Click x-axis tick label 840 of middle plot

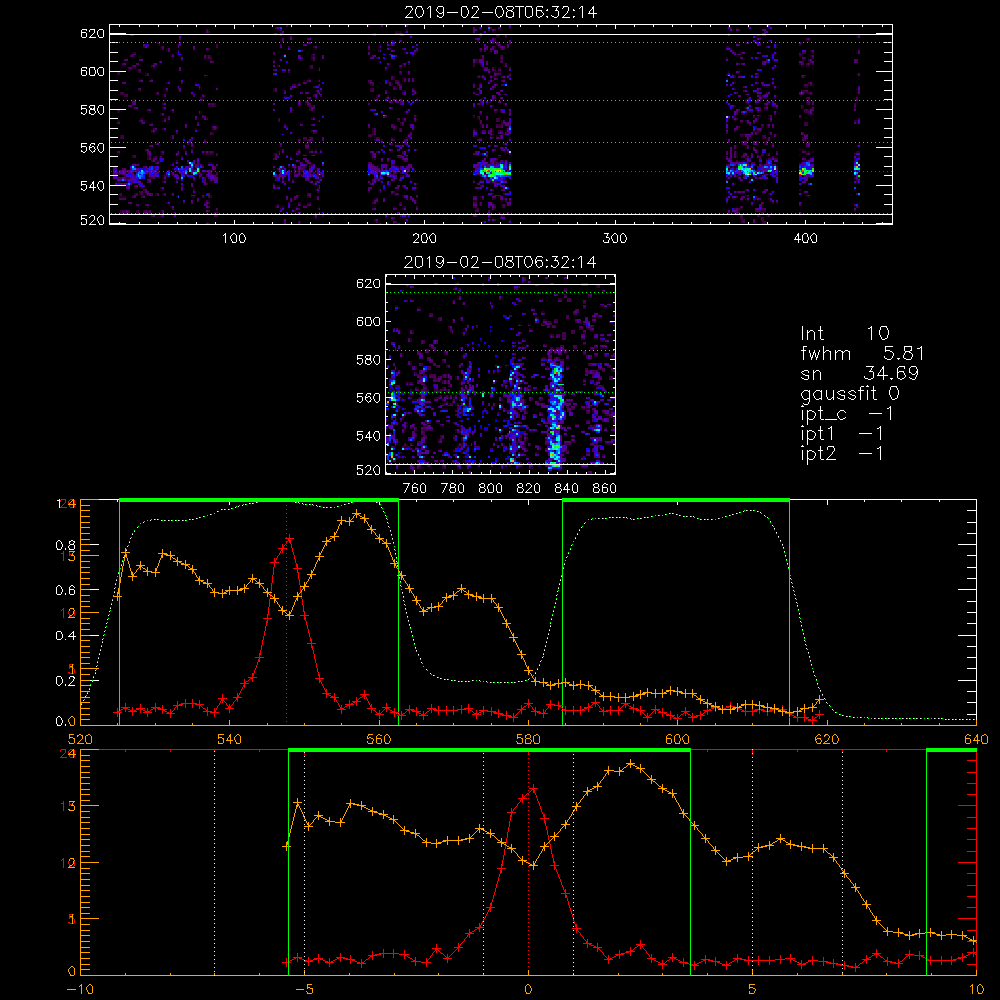[567, 489]
